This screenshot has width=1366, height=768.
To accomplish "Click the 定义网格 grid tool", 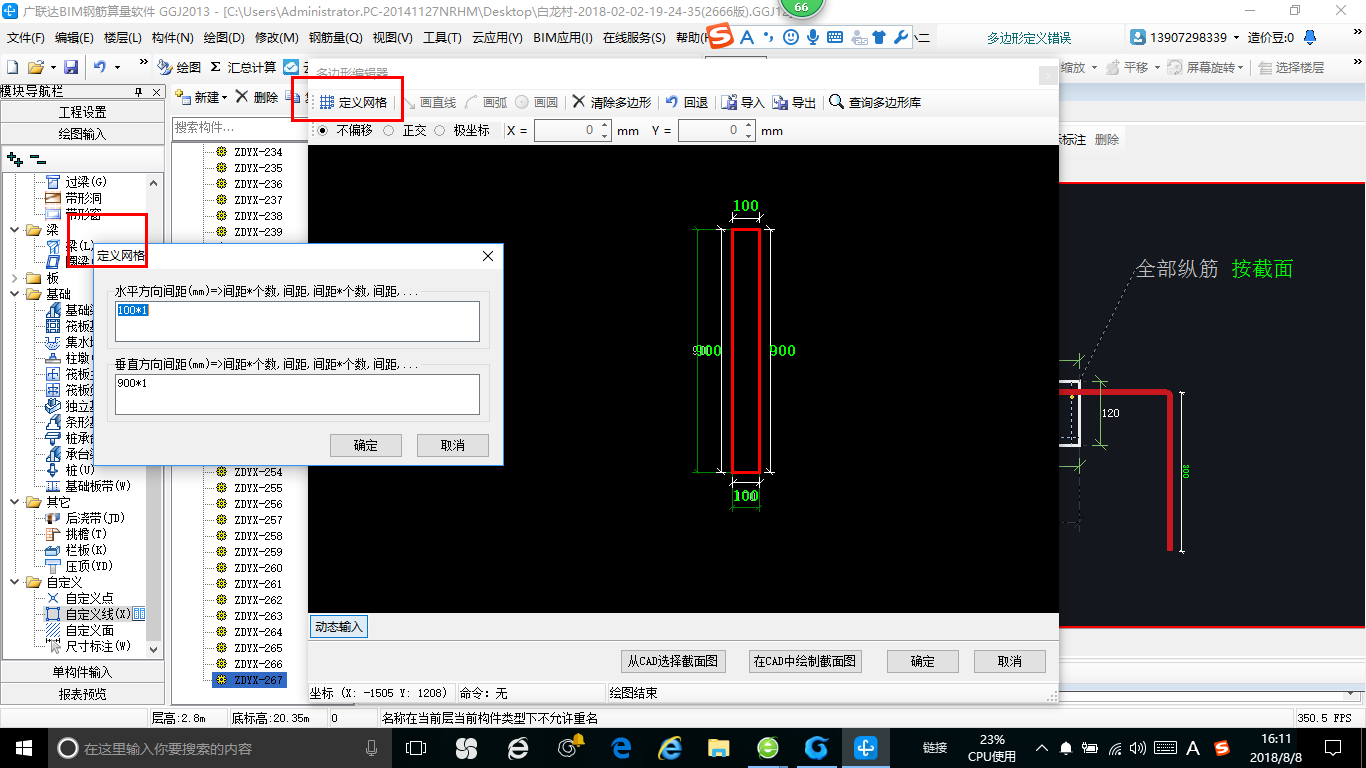I will point(354,102).
